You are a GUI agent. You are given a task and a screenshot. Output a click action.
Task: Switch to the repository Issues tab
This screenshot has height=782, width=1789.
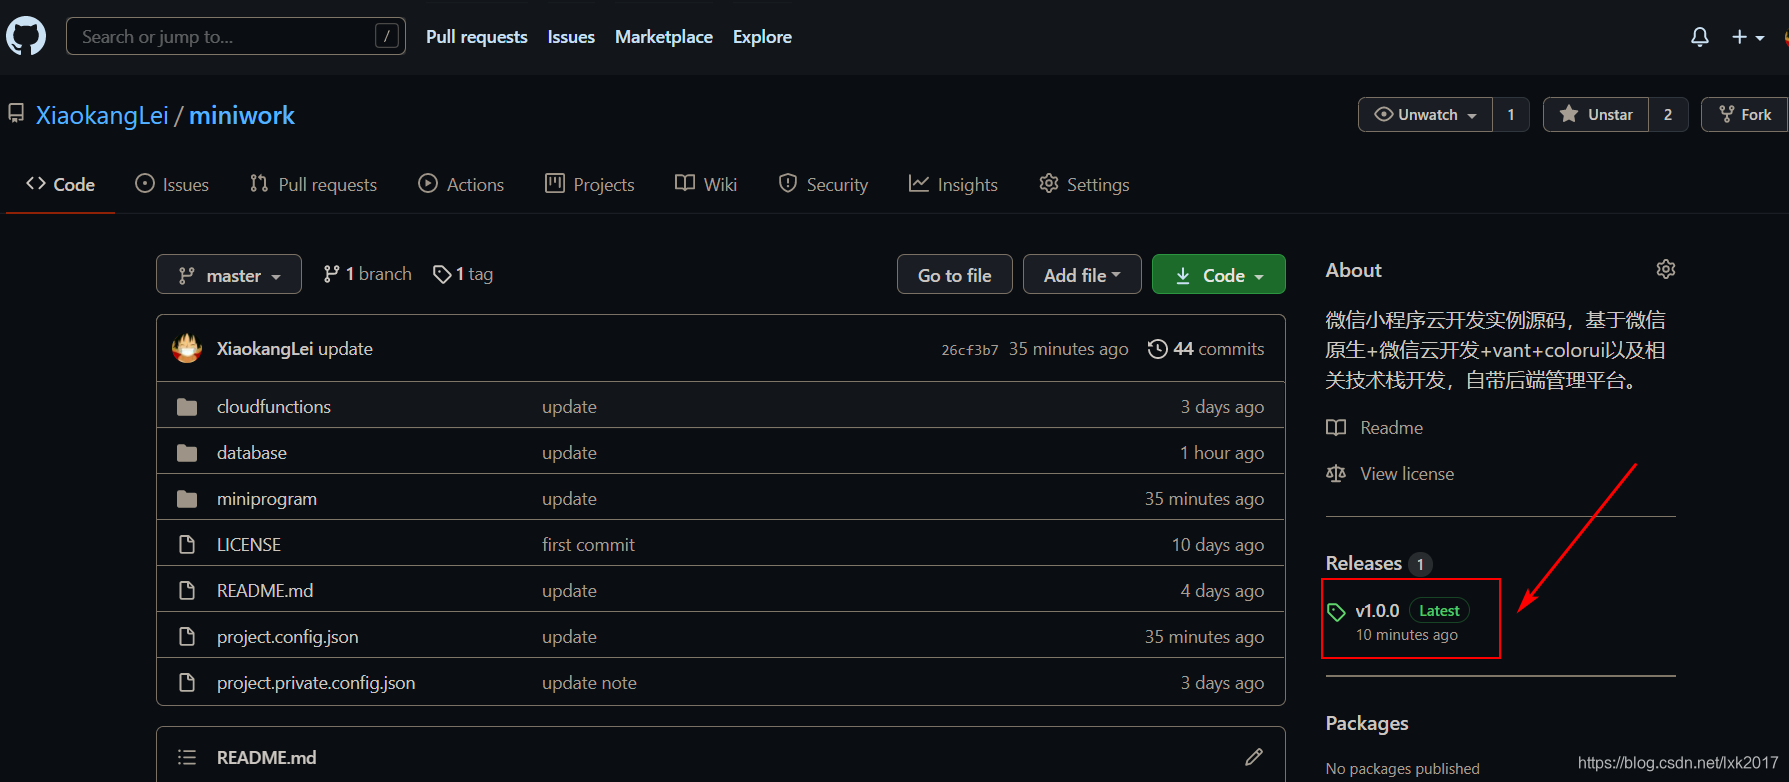172,185
